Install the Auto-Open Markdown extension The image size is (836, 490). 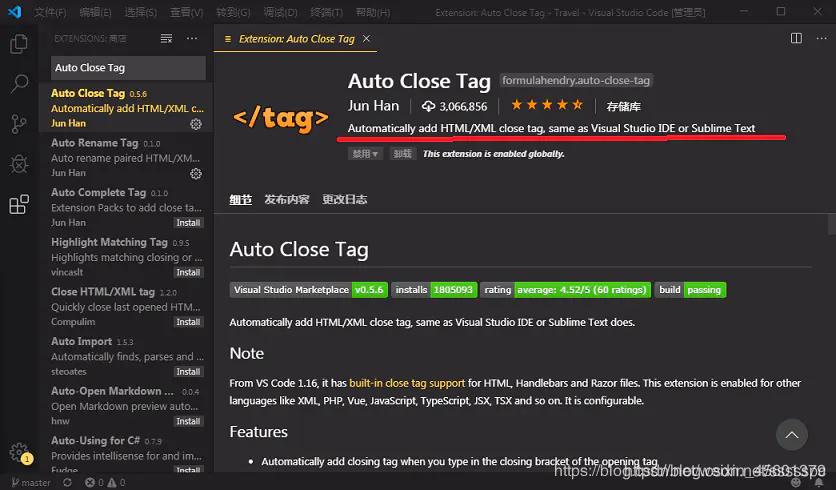click(x=188, y=421)
